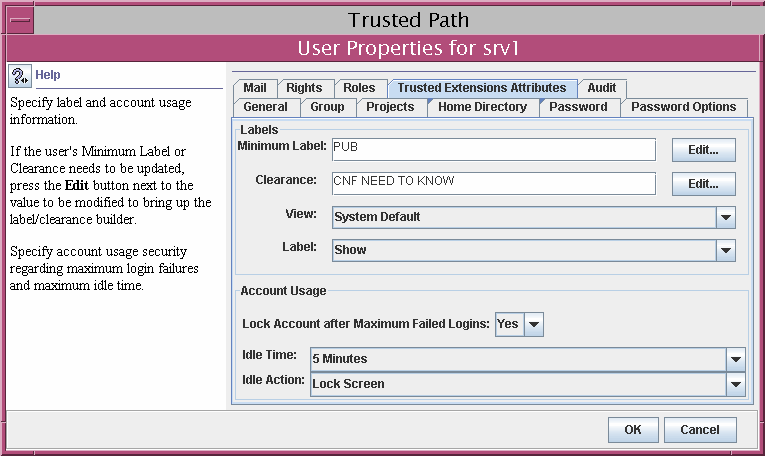This screenshot has height=456, width=765.
Task: Click Edit button next to Clearance
Action: coord(703,184)
